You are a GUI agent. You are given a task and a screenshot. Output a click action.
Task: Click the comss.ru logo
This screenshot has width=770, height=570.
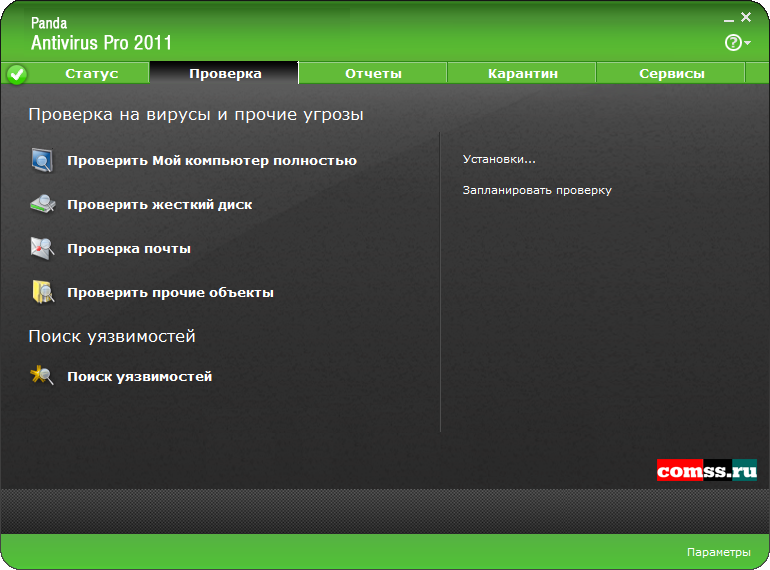[x=706, y=471]
